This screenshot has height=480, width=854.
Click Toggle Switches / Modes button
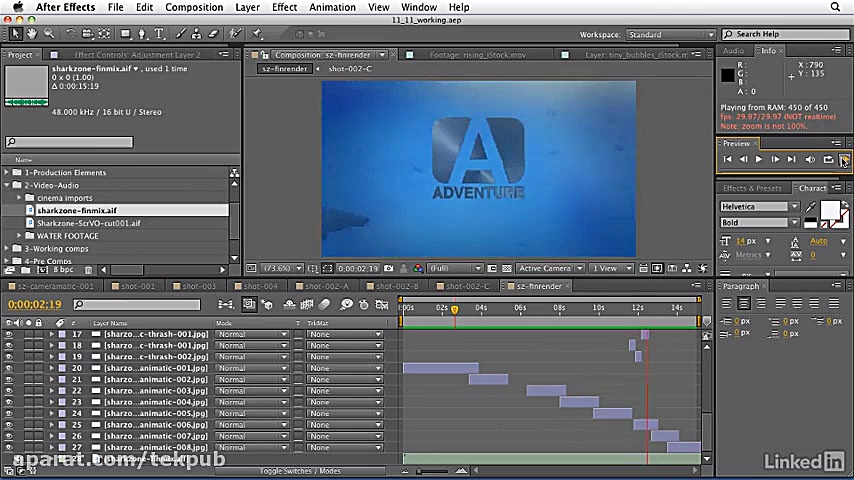(300, 471)
